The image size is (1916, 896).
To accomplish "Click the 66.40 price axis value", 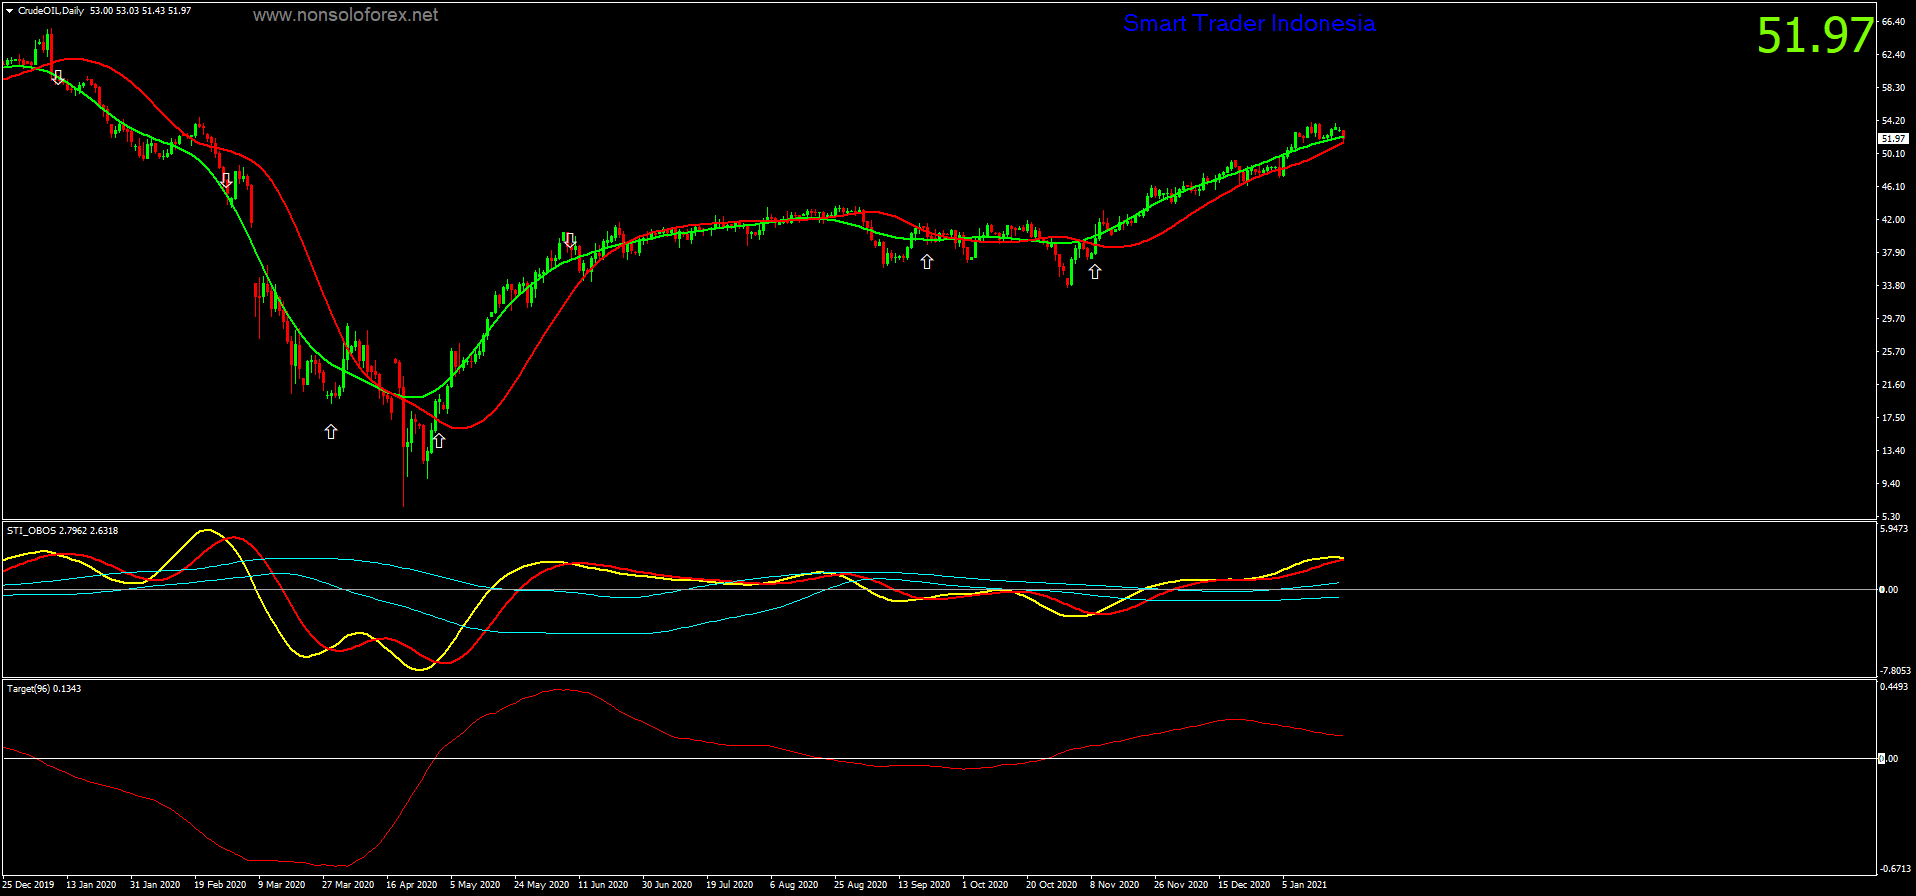I will pyautogui.click(x=1893, y=22).
